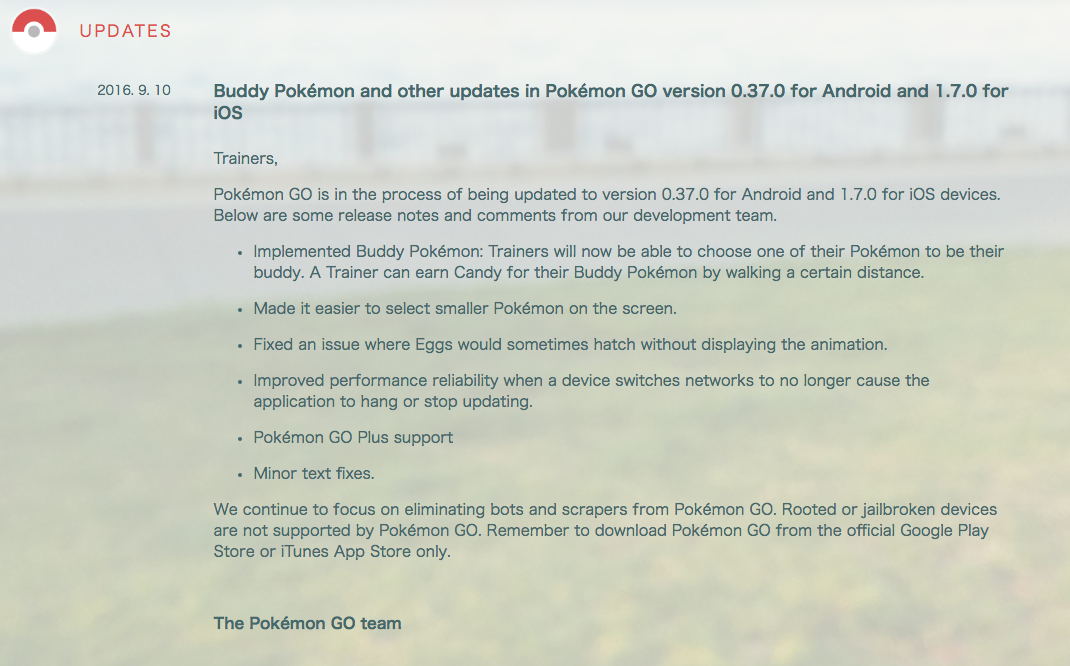The height and width of the screenshot is (666, 1070).
Task: Click 'The Pokémon GO team' signature
Action: [308, 623]
